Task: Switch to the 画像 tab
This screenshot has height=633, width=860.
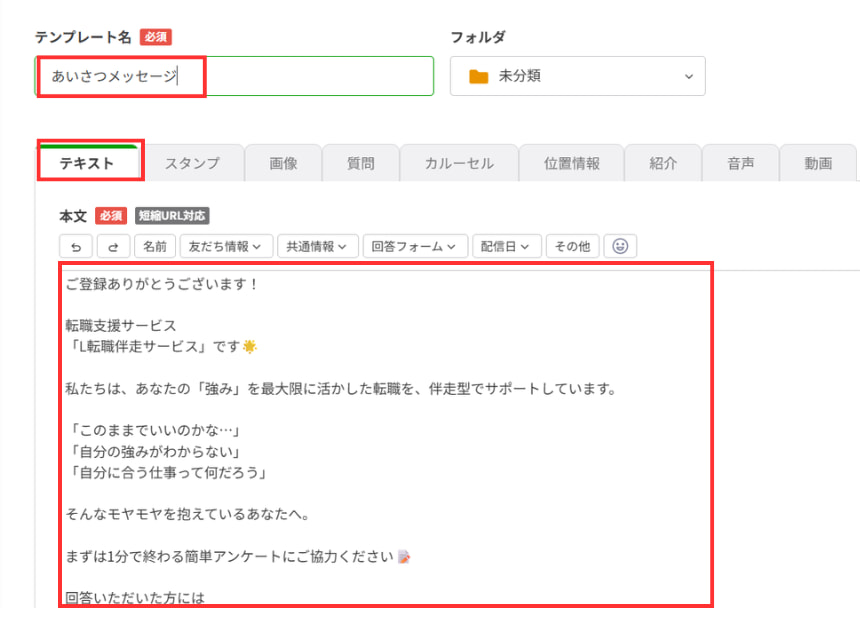Action: pos(284,163)
